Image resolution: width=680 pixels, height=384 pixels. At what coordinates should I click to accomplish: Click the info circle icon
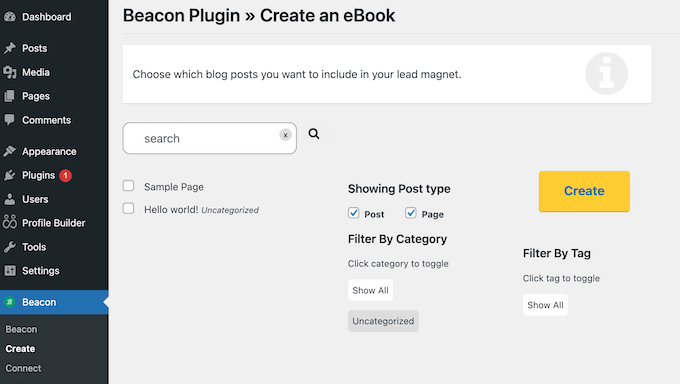pos(606,74)
